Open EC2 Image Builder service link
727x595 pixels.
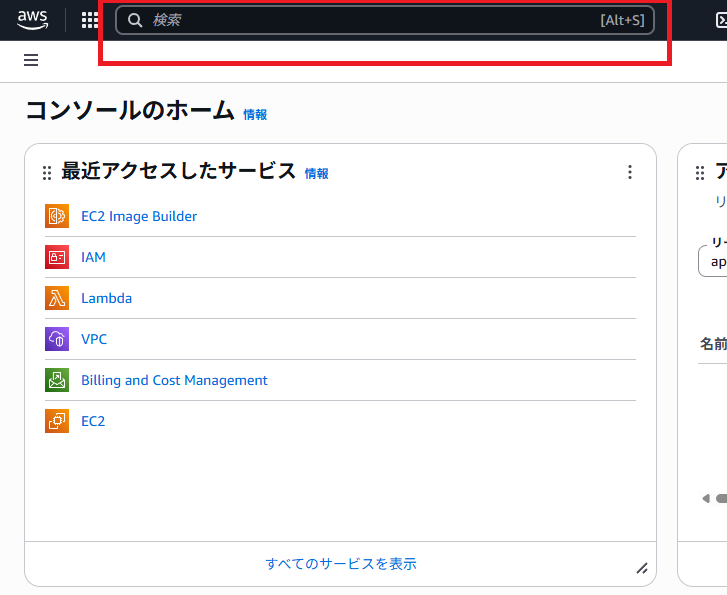tap(139, 216)
